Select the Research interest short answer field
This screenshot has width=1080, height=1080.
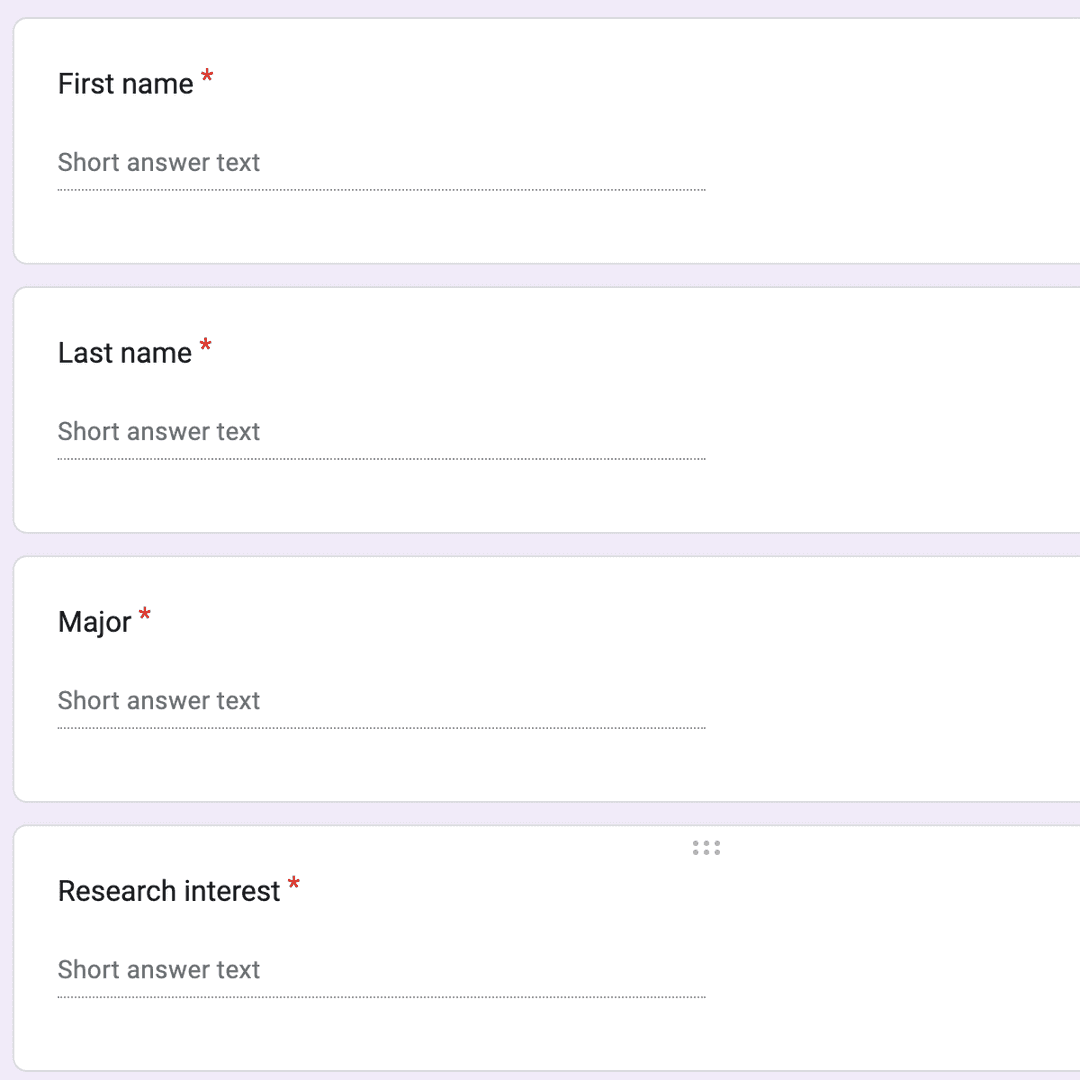pos(380,970)
